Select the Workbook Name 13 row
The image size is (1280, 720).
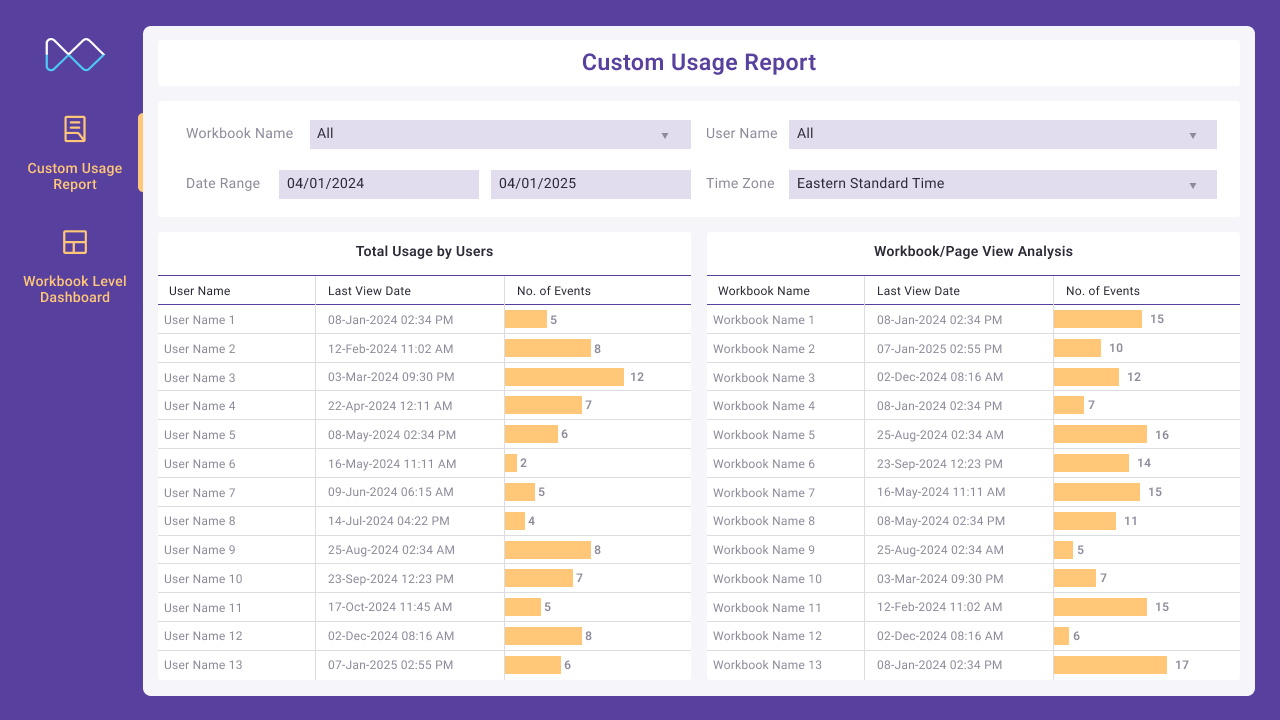(x=766, y=664)
